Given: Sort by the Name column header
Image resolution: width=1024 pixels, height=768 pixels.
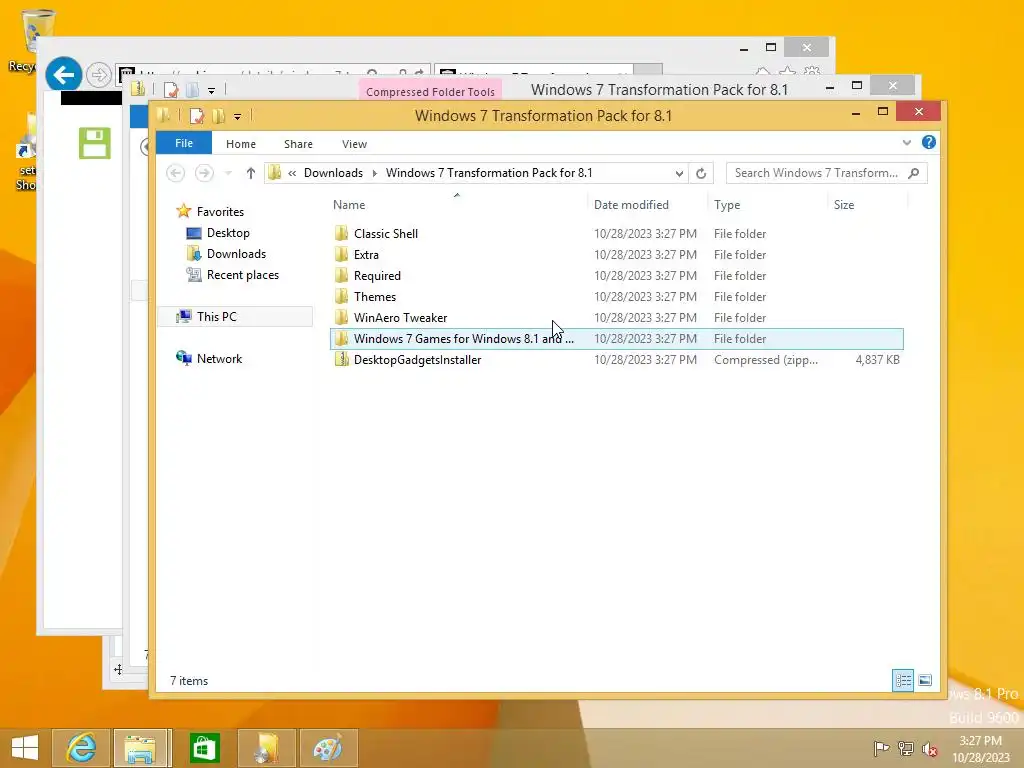Looking at the screenshot, I should pyautogui.click(x=349, y=205).
